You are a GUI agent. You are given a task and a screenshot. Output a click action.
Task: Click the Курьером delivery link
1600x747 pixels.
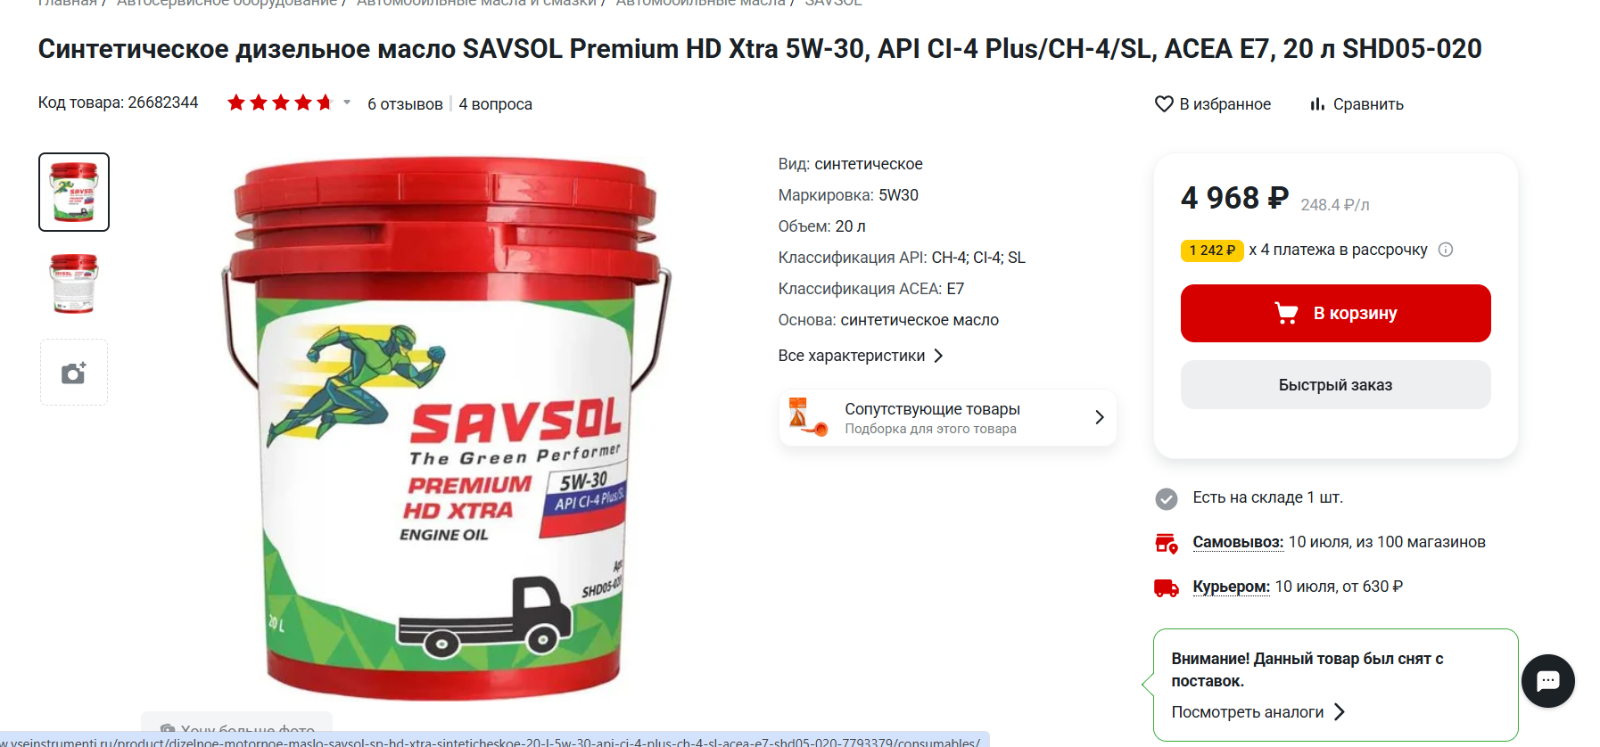(1231, 587)
